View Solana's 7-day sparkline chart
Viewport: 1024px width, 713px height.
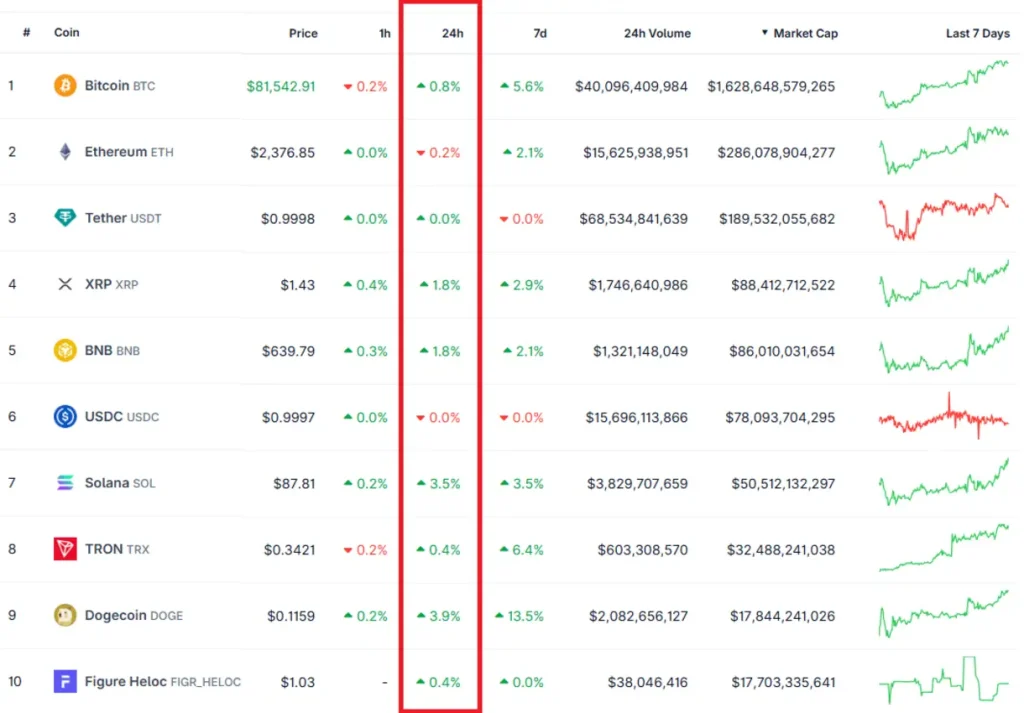click(x=944, y=482)
